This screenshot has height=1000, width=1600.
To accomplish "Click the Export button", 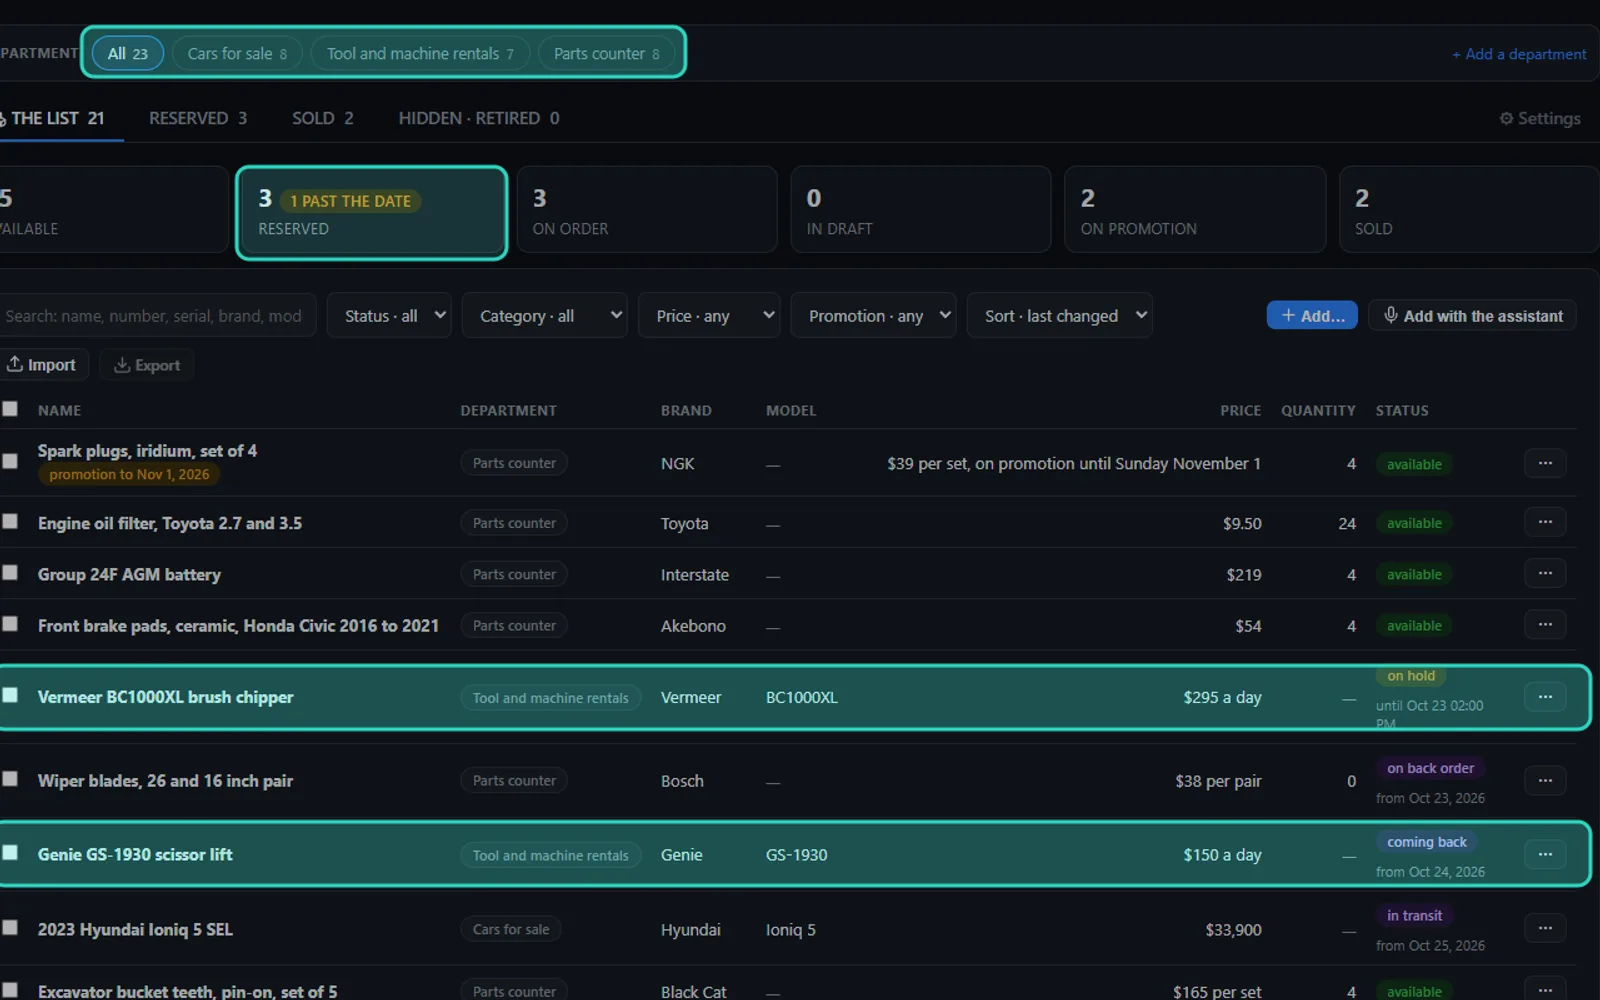I will coord(147,365).
